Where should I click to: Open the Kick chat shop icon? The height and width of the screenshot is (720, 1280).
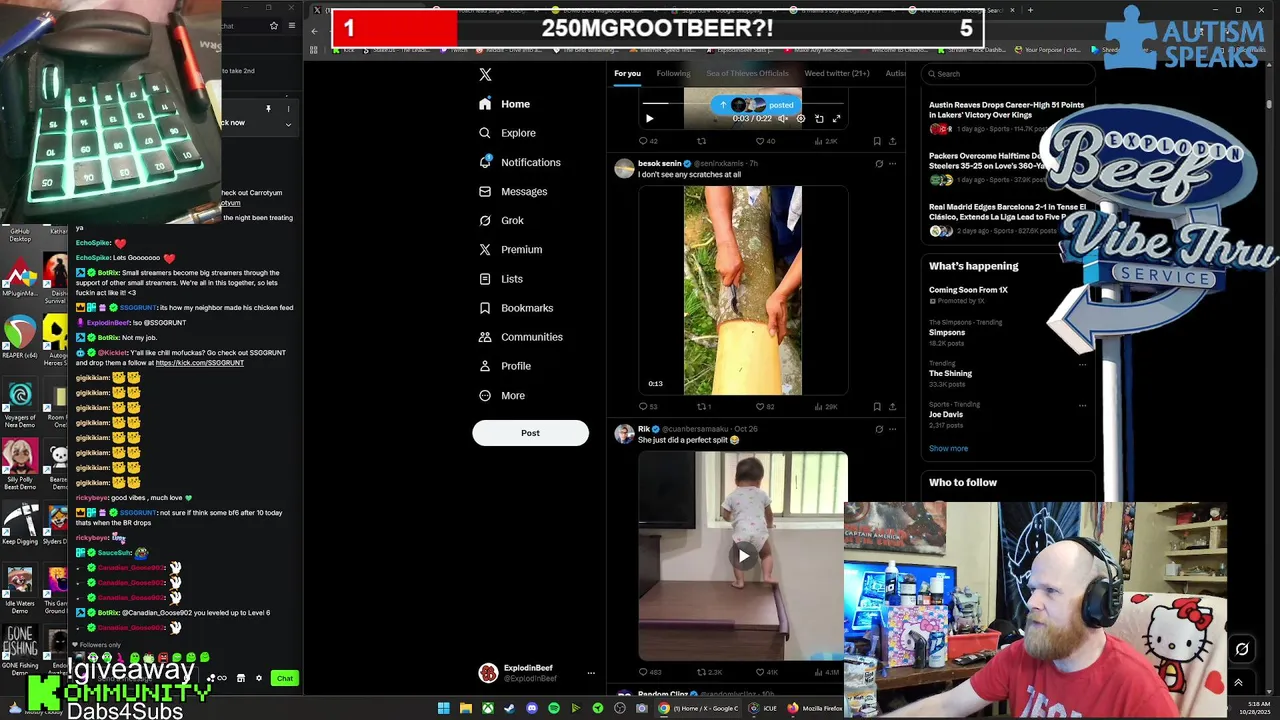[x=240, y=678]
